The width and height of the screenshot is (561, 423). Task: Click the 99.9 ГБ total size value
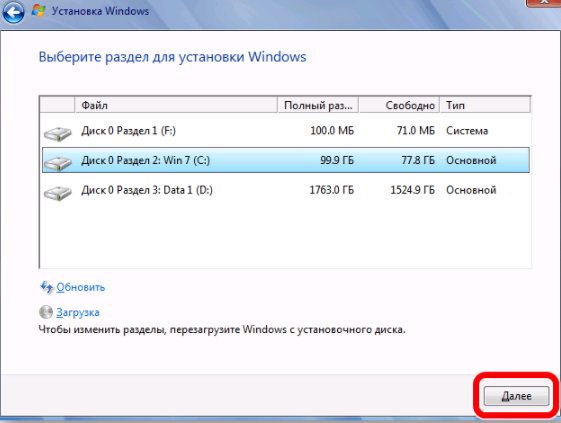(x=337, y=160)
